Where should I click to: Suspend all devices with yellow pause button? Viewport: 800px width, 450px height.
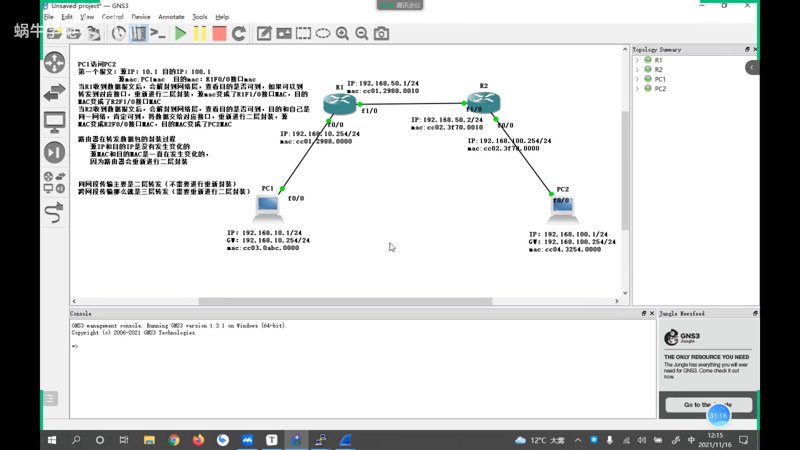point(199,34)
